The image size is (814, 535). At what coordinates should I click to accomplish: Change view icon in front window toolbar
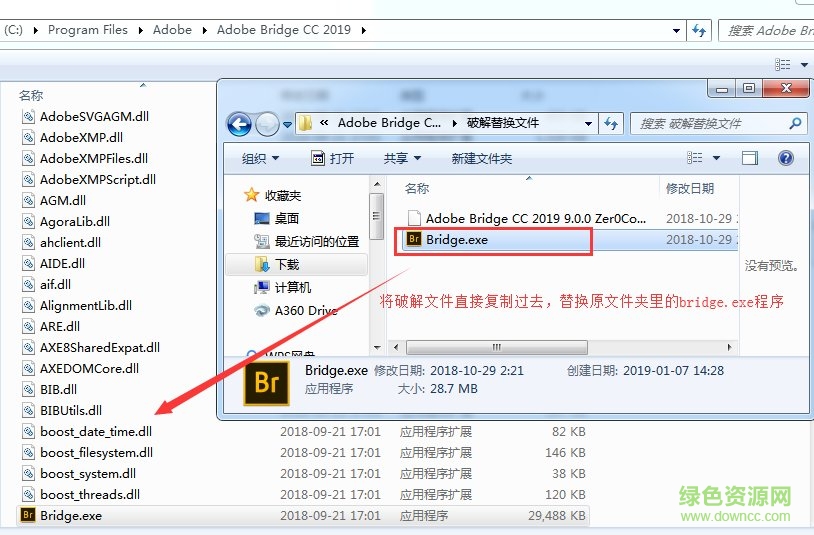695,158
